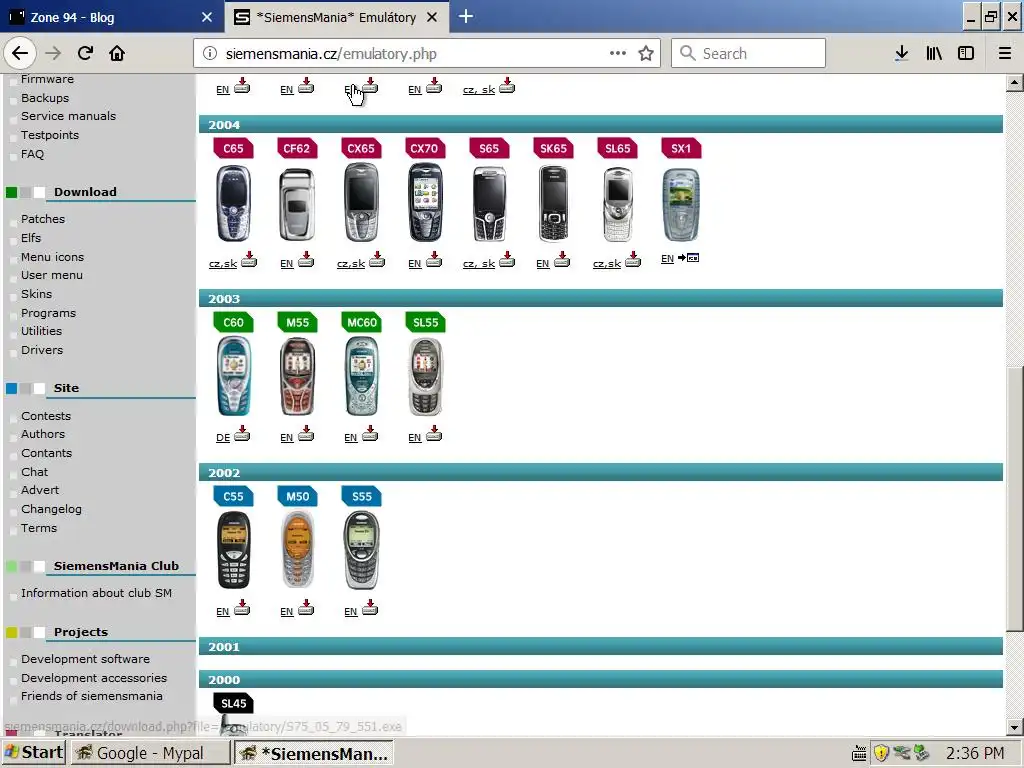The width and height of the screenshot is (1024, 768).
Task: Open the Firmware sidebar link
Action: click(x=47, y=79)
